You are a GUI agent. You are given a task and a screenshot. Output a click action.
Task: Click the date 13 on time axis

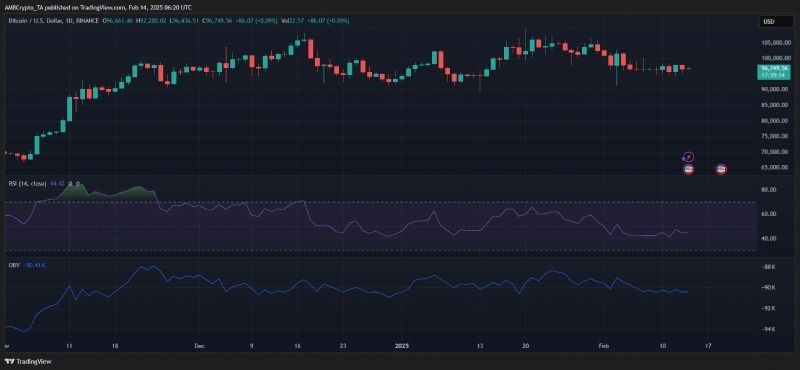pos(479,346)
